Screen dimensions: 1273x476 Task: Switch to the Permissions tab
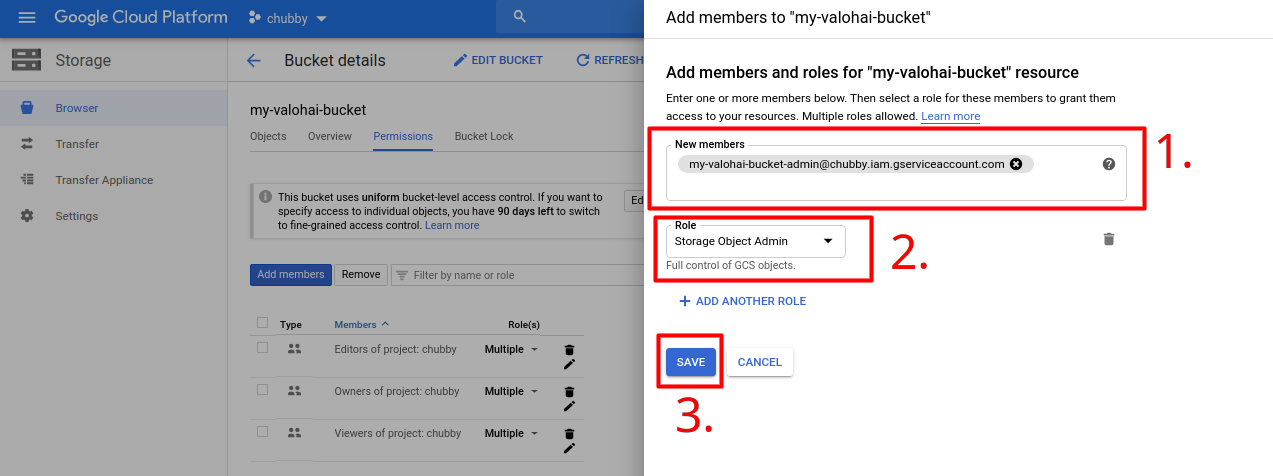[403, 136]
